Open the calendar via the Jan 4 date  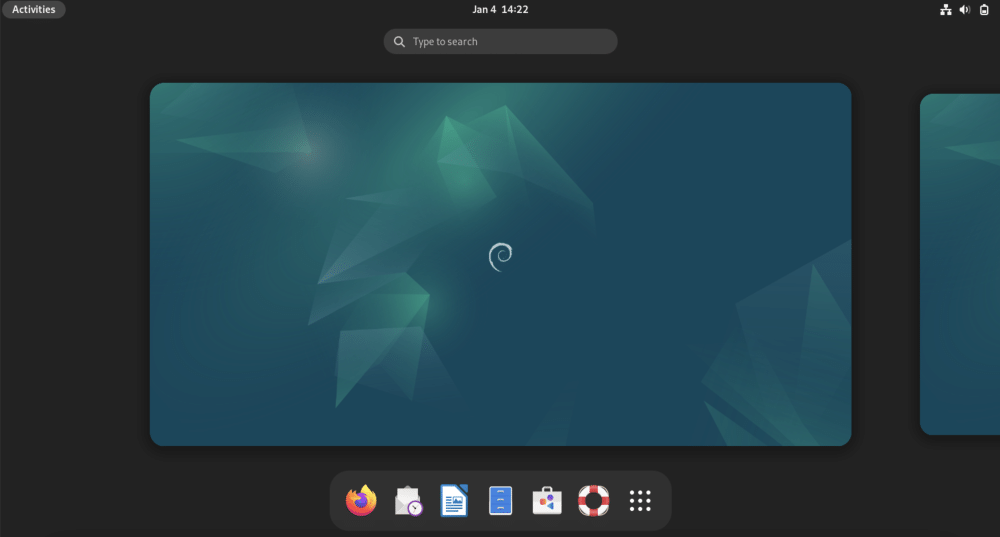pyautogui.click(x=484, y=10)
